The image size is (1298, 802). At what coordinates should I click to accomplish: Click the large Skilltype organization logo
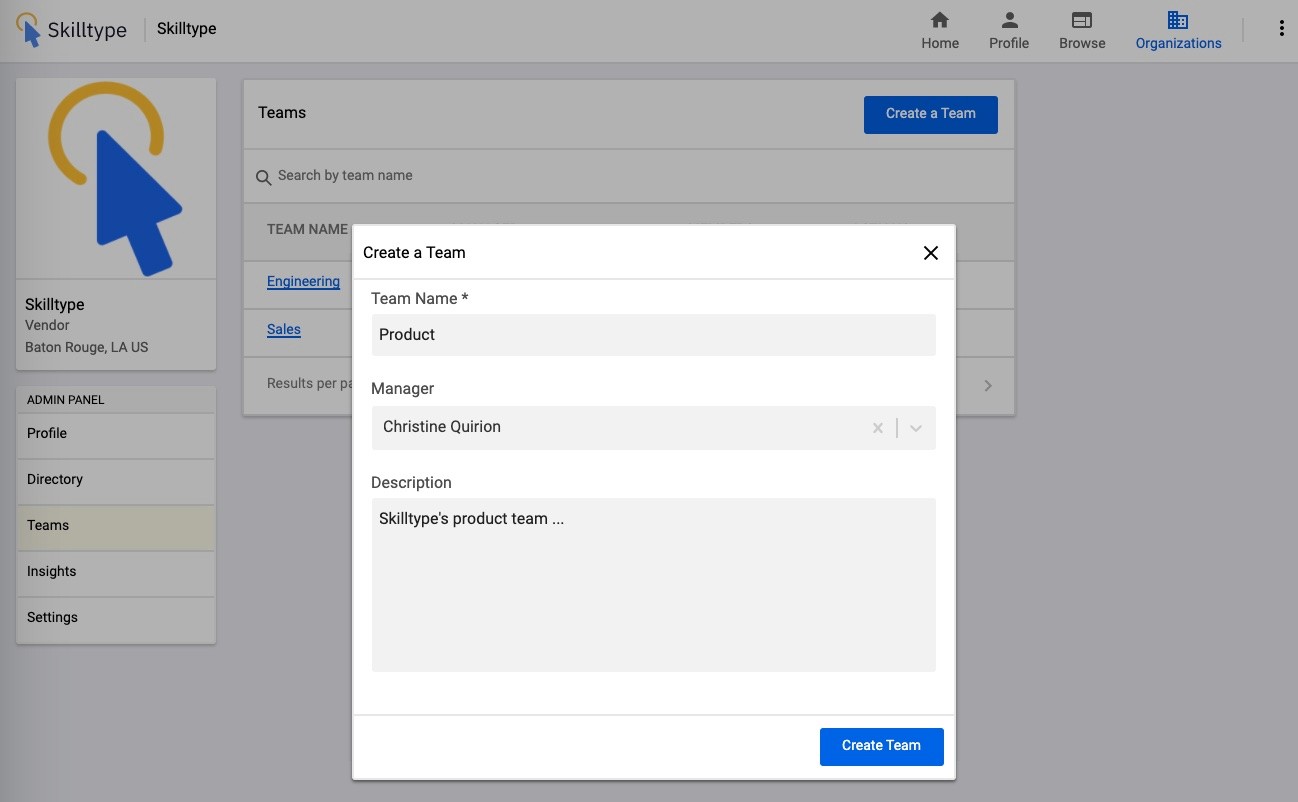[x=116, y=179]
